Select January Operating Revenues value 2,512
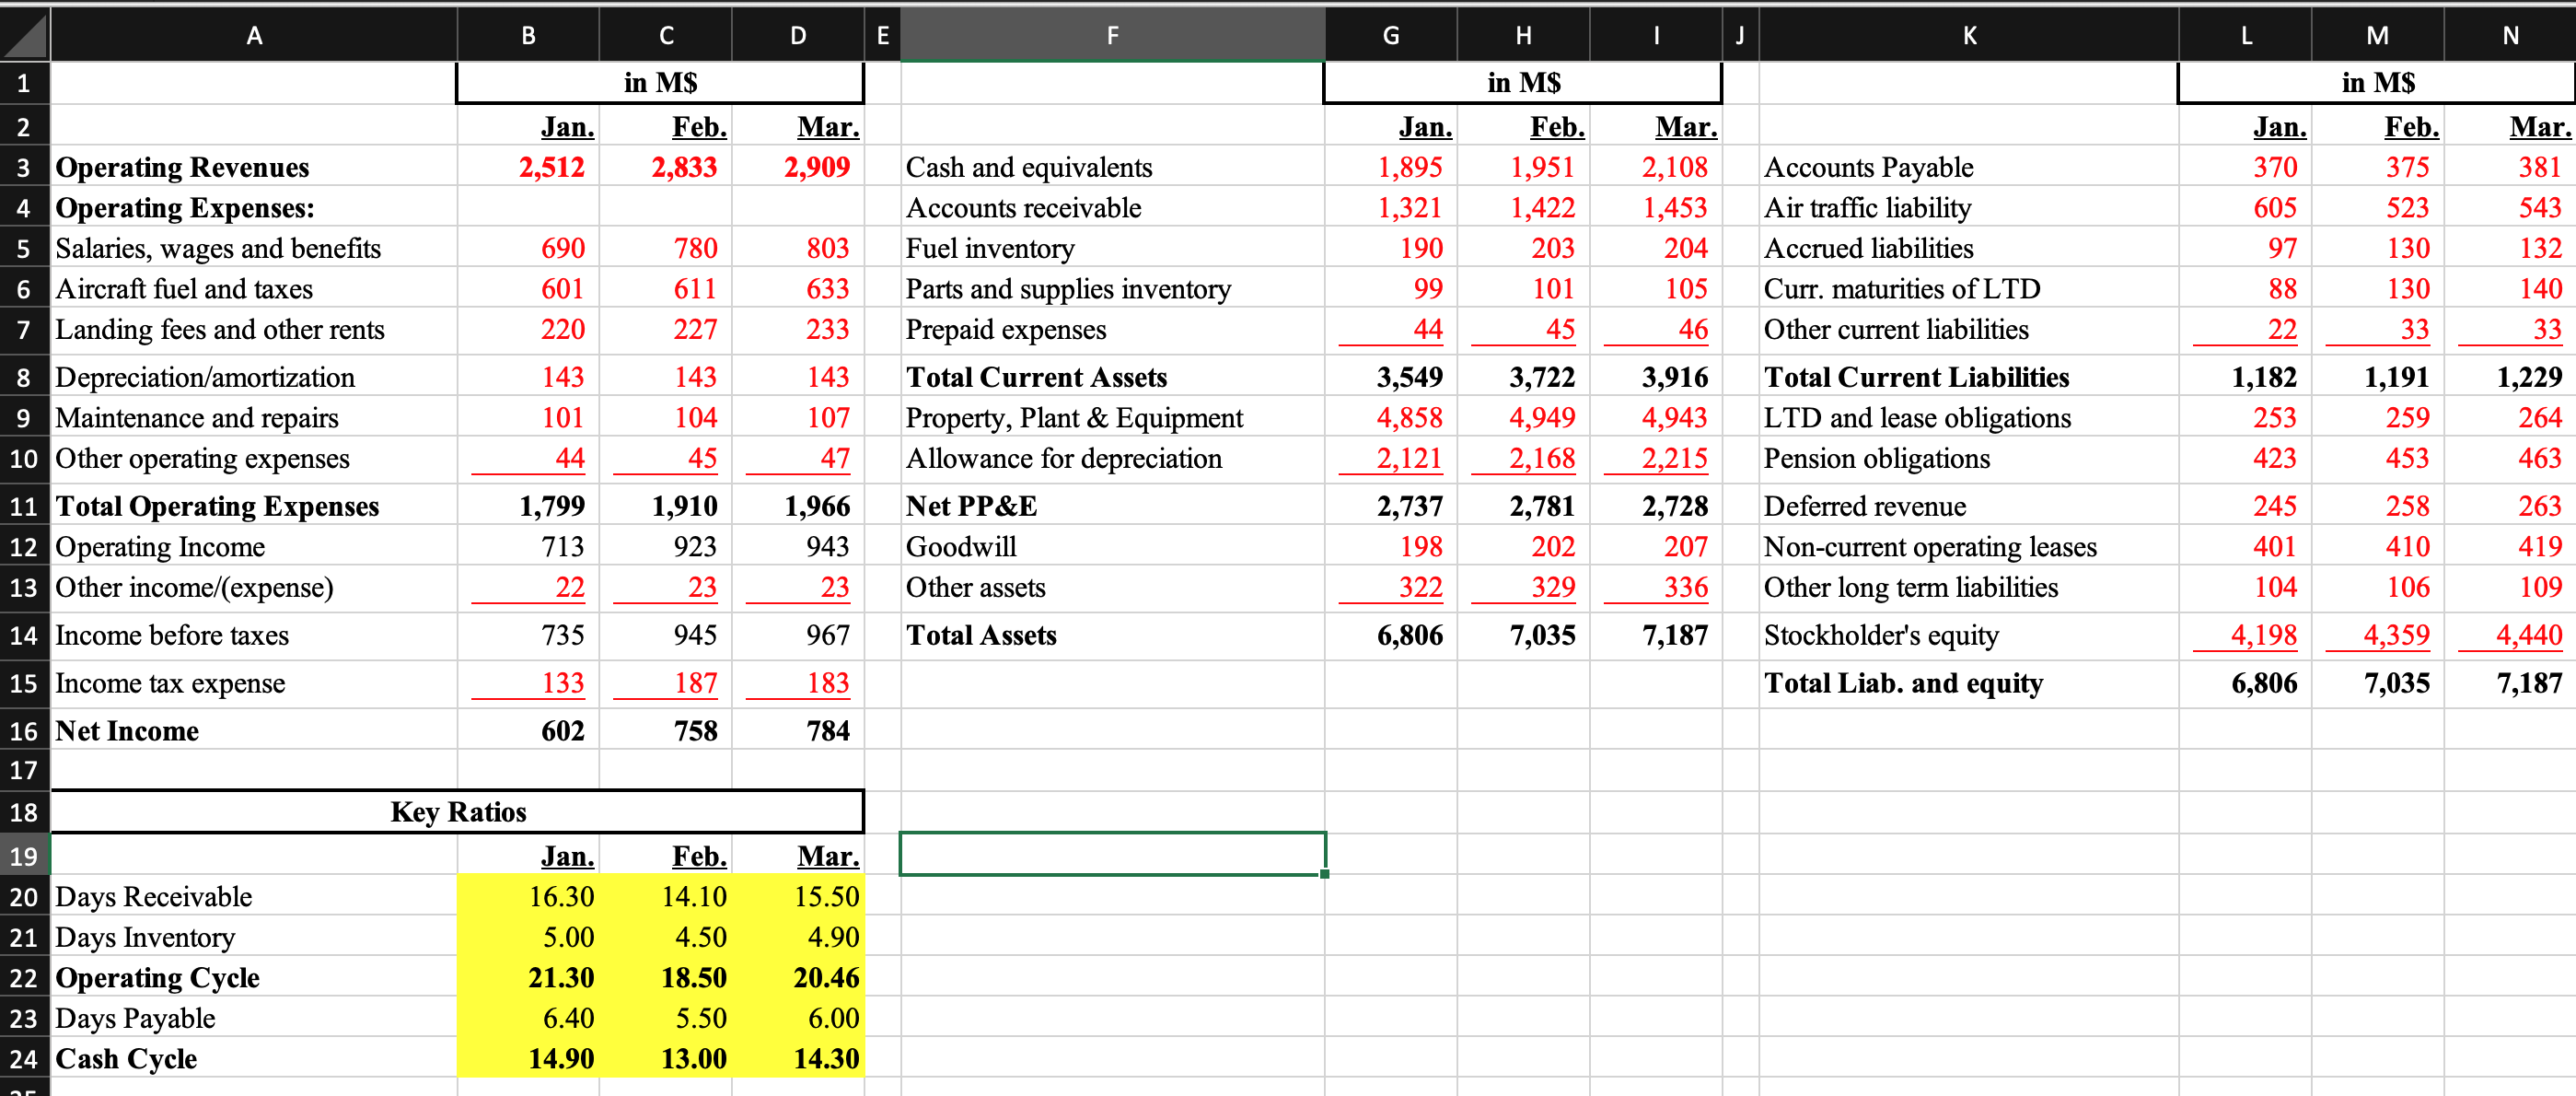This screenshot has width=2576, height=1096. [551, 167]
